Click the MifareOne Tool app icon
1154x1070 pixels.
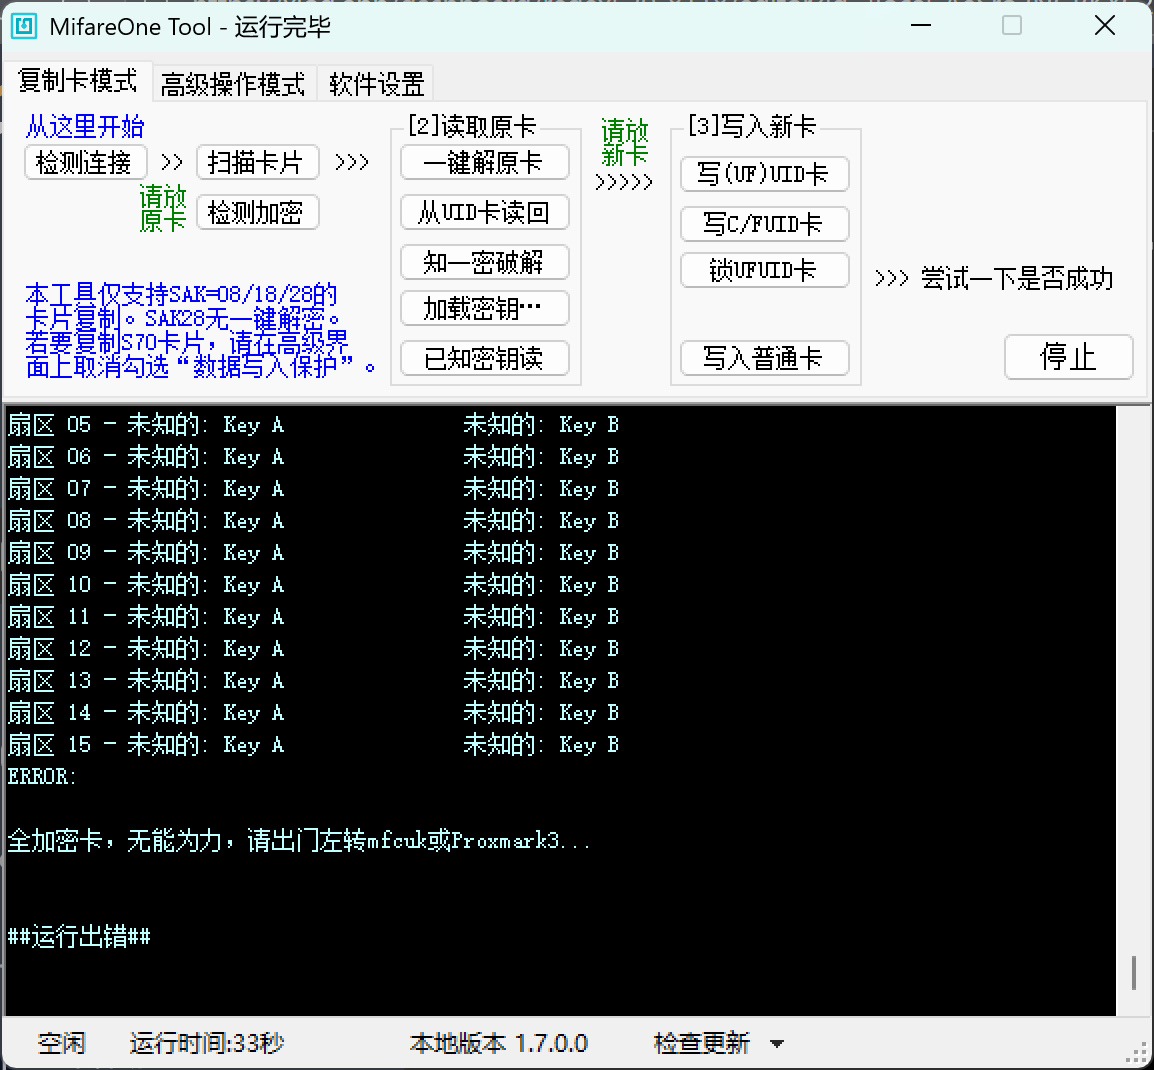pos(24,26)
